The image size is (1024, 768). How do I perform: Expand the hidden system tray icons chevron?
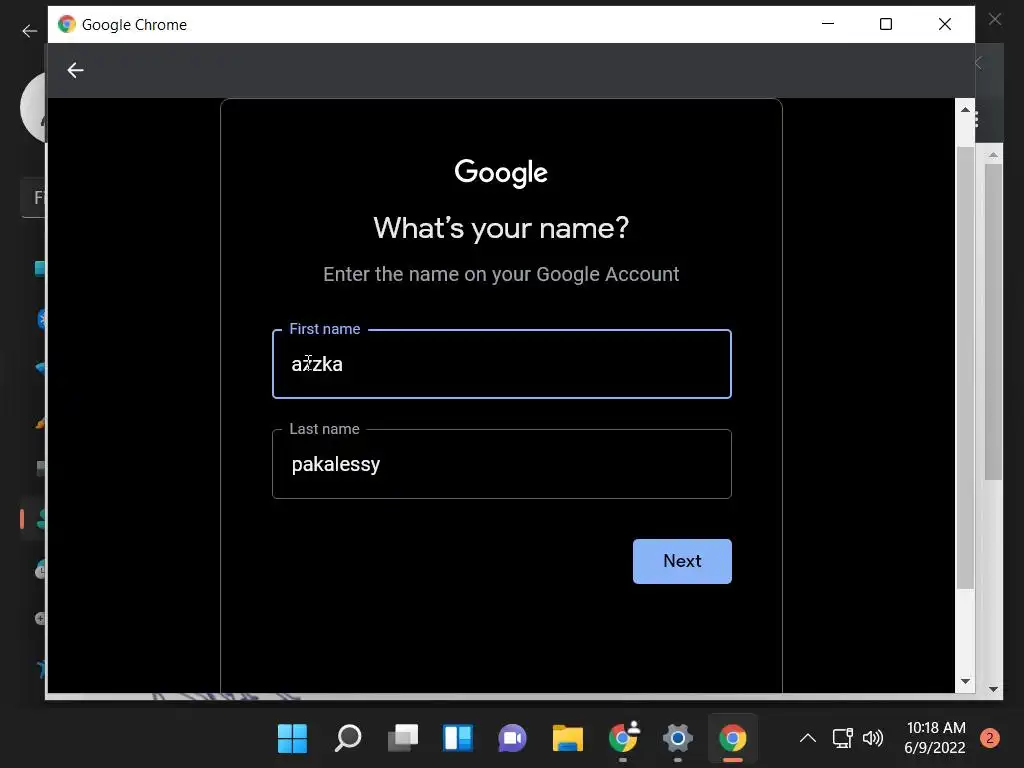point(808,738)
